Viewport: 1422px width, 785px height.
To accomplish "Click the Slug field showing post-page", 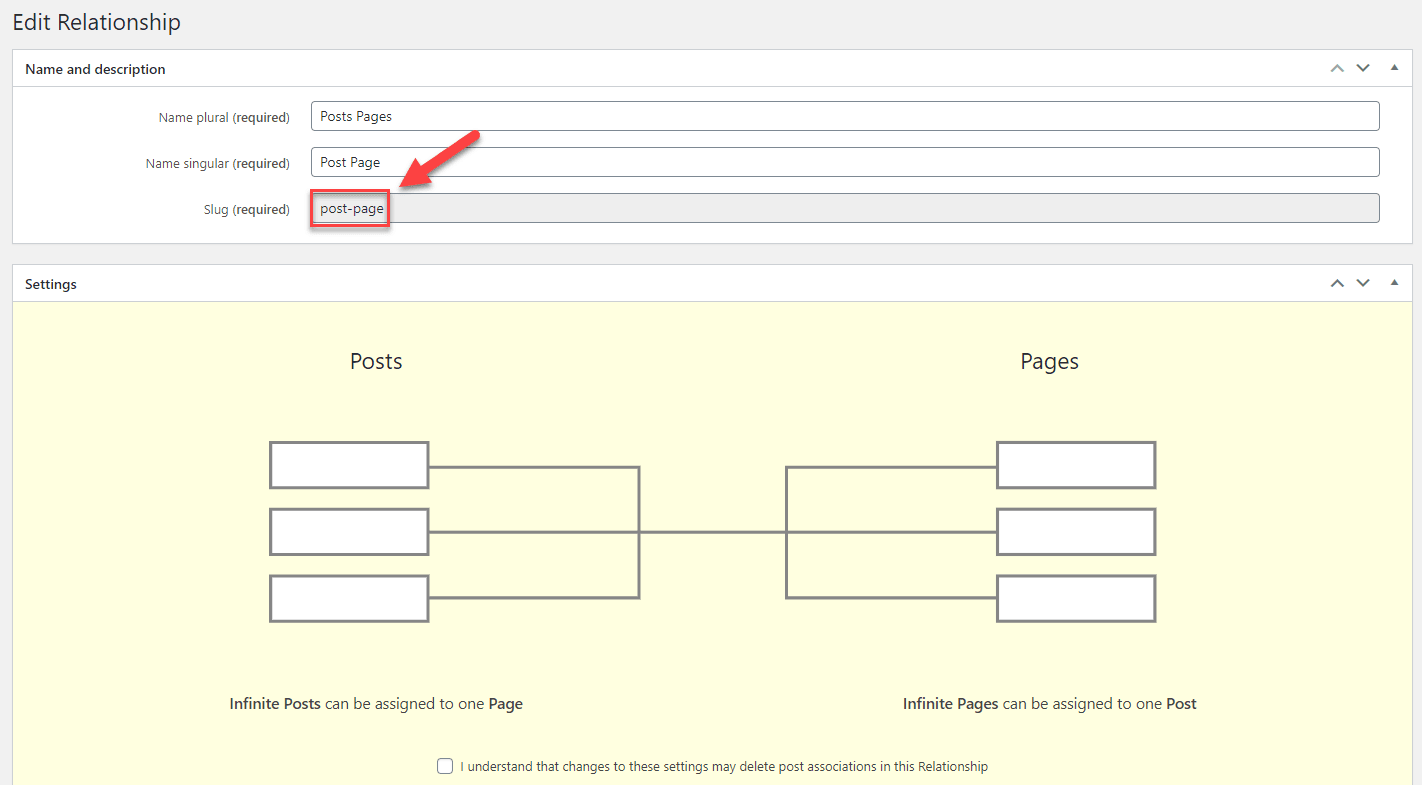I will [x=844, y=208].
